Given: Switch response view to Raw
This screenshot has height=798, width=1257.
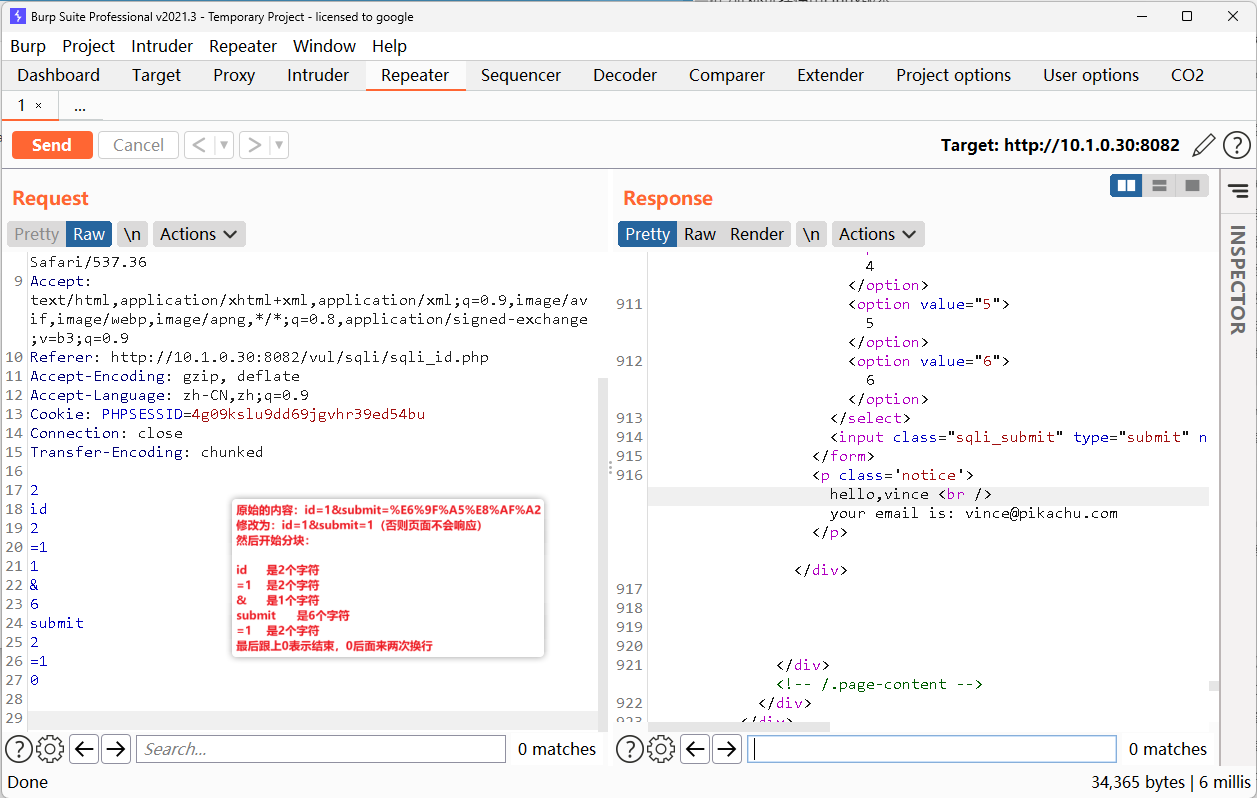Looking at the screenshot, I should click(x=700, y=234).
